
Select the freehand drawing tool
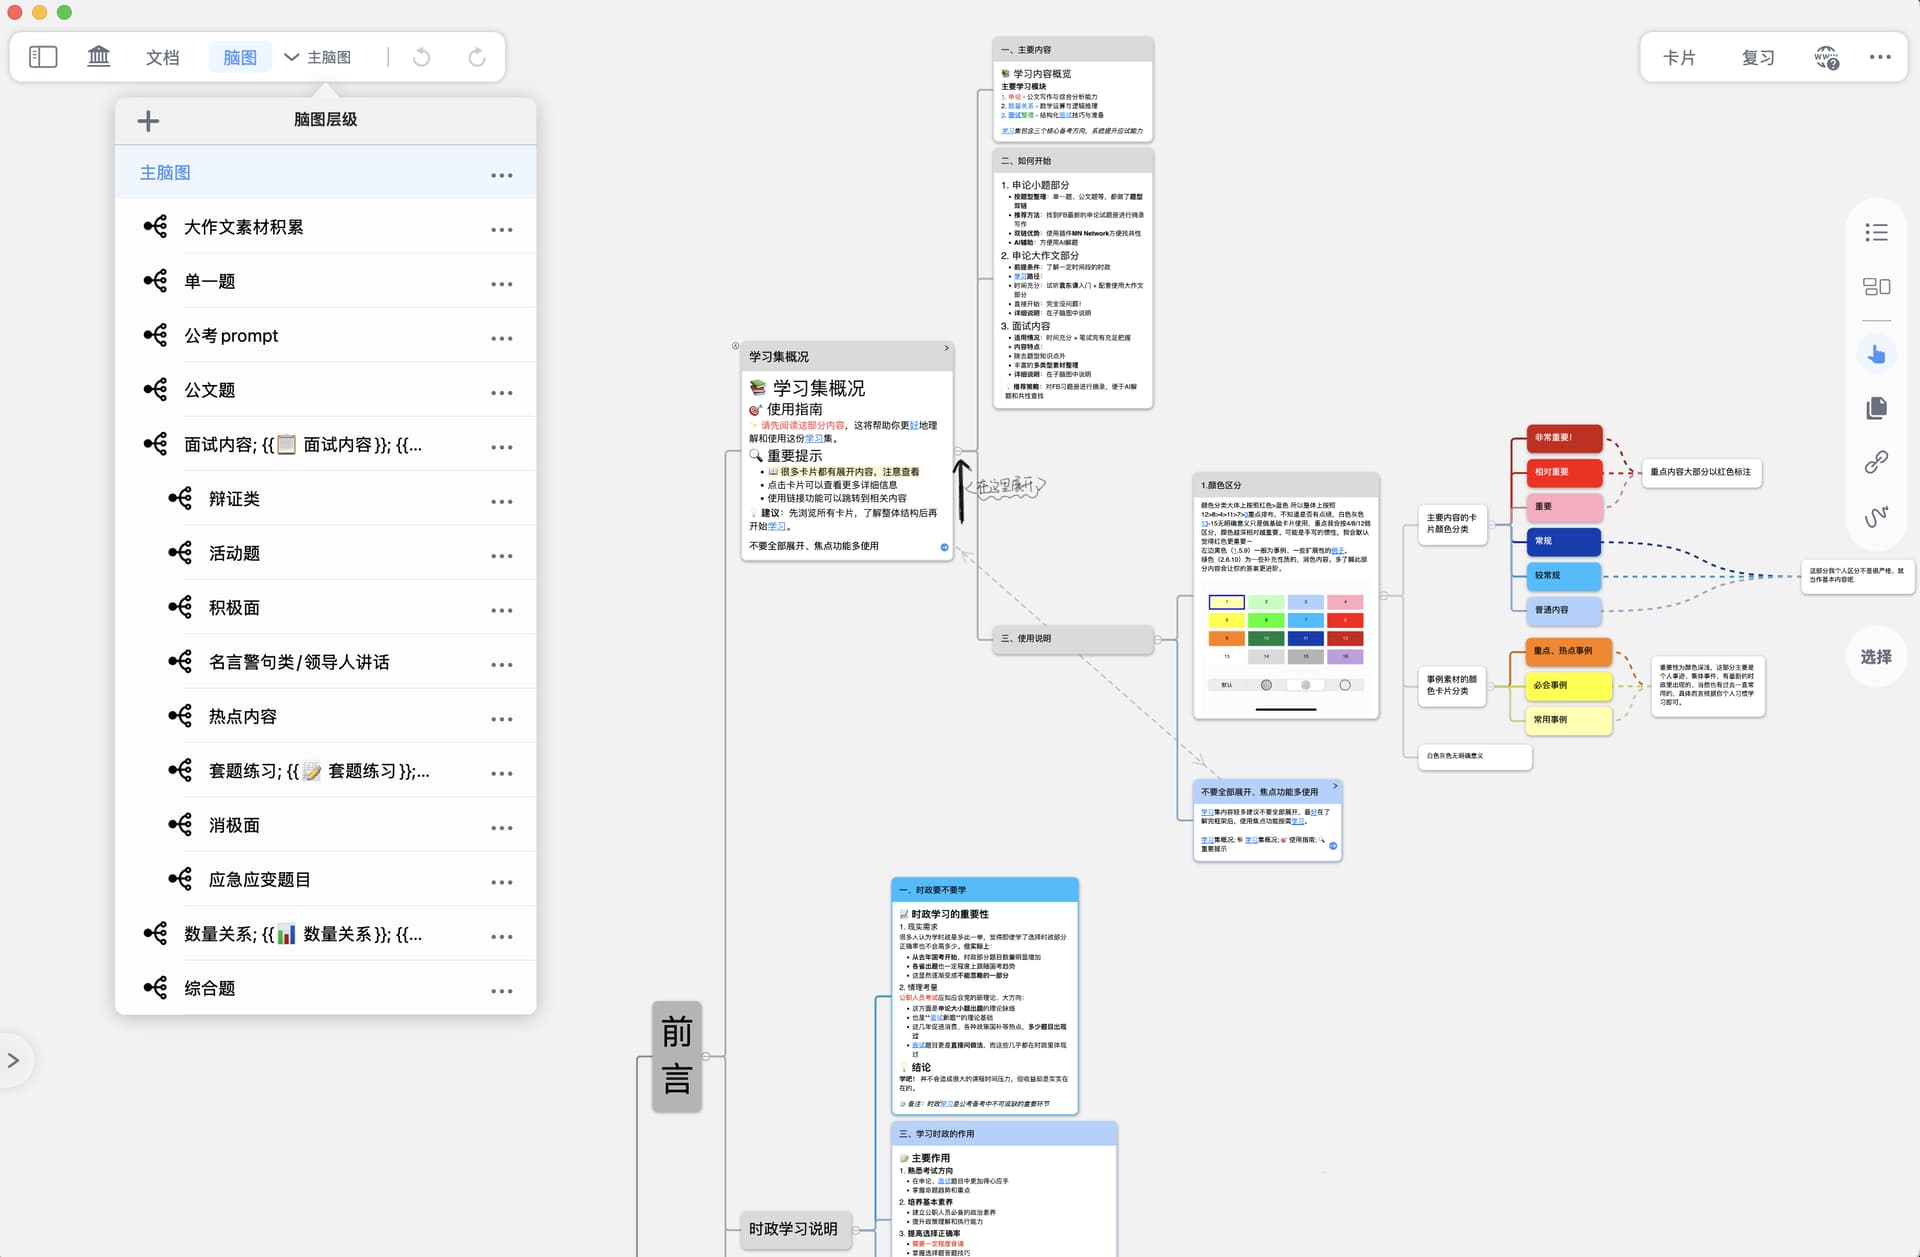1876,516
